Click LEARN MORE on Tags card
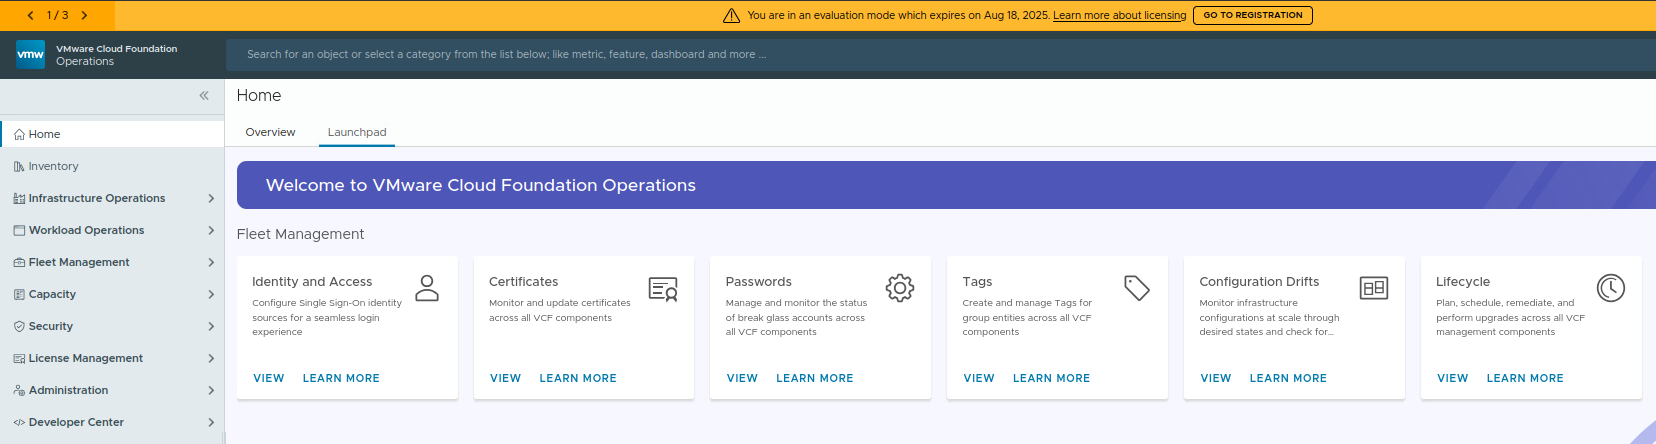 click(1052, 378)
